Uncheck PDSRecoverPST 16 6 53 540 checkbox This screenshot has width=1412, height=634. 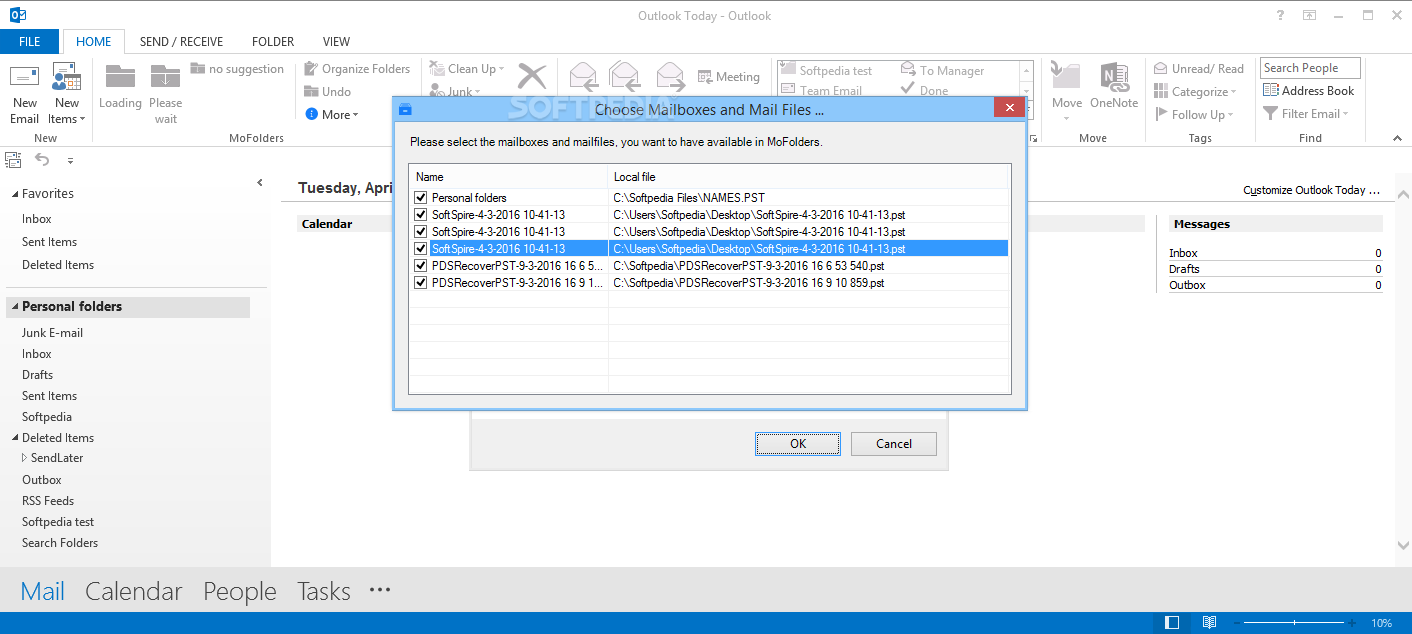point(421,266)
